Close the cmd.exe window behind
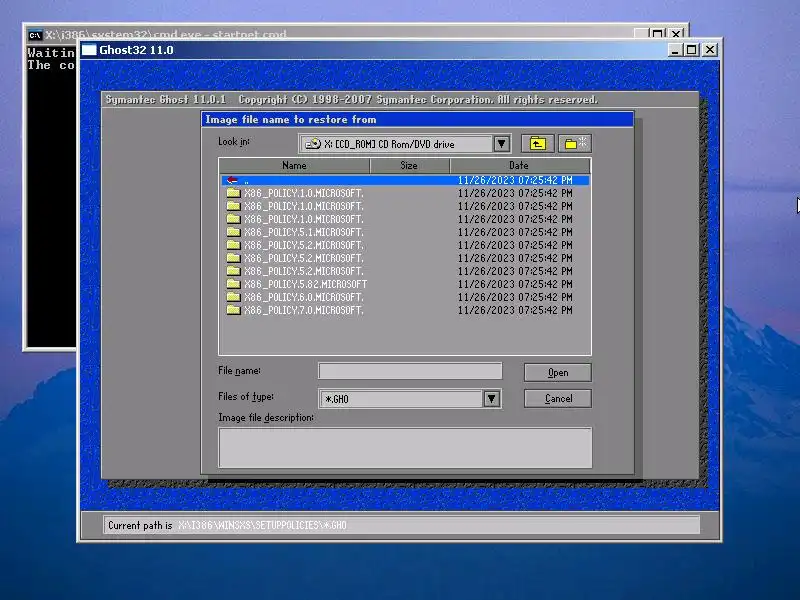 click(676, 34)
